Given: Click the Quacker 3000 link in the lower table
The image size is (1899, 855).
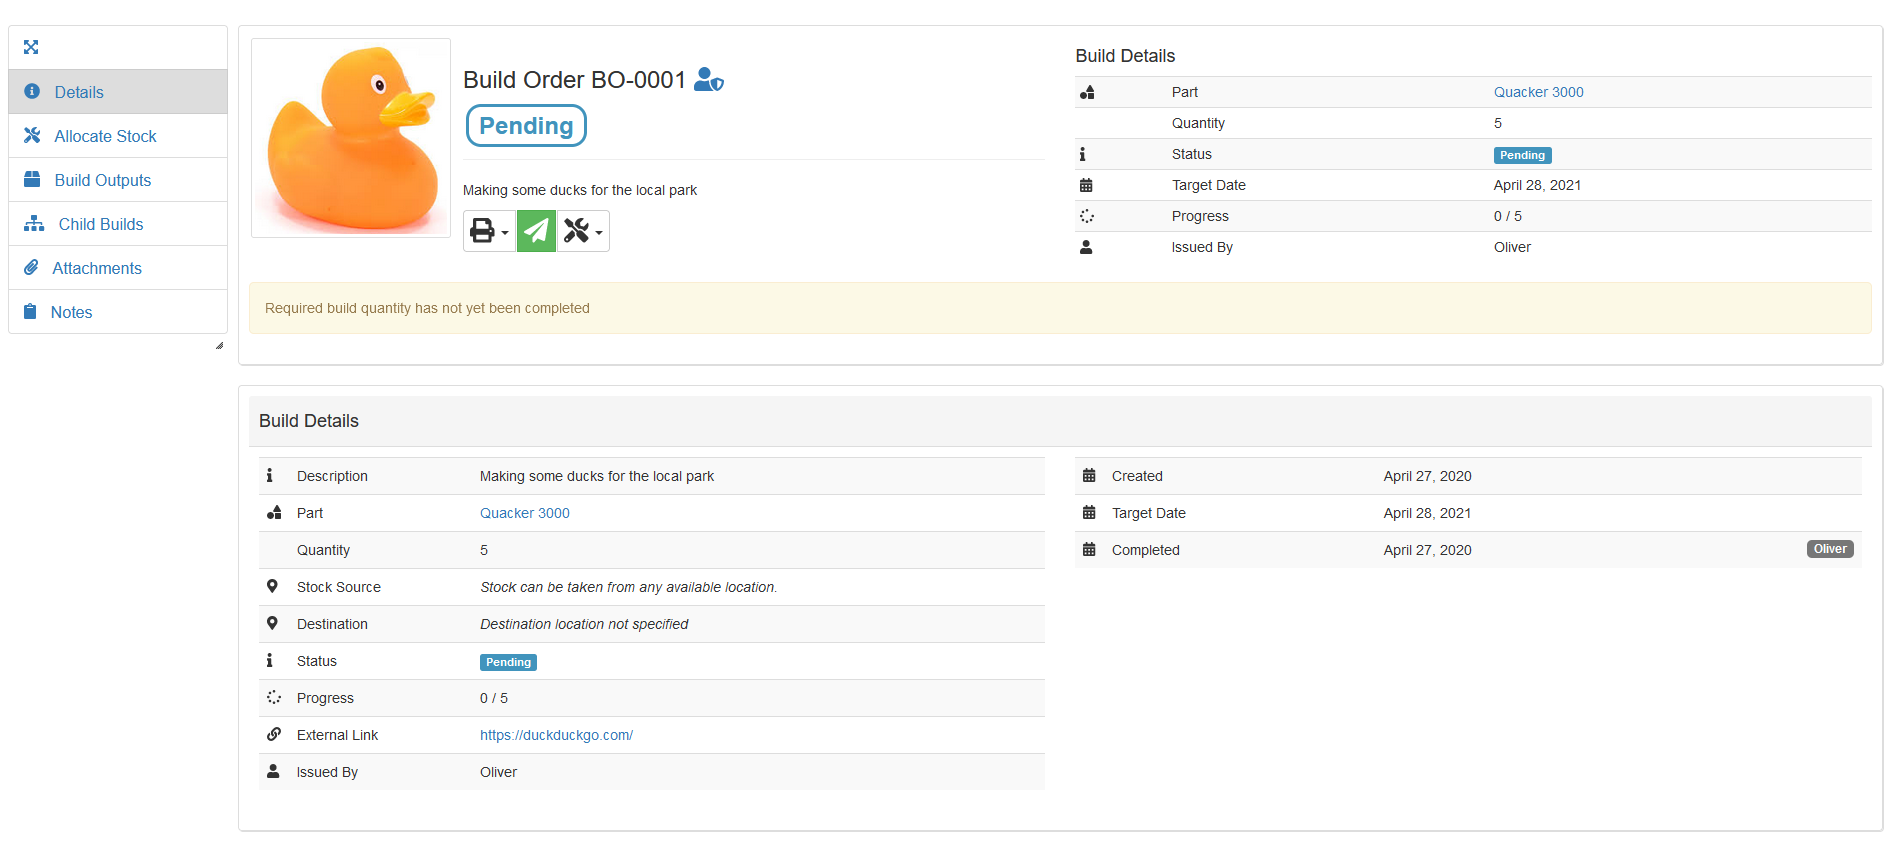Looking at the screenshot, I should coord(524,513).
